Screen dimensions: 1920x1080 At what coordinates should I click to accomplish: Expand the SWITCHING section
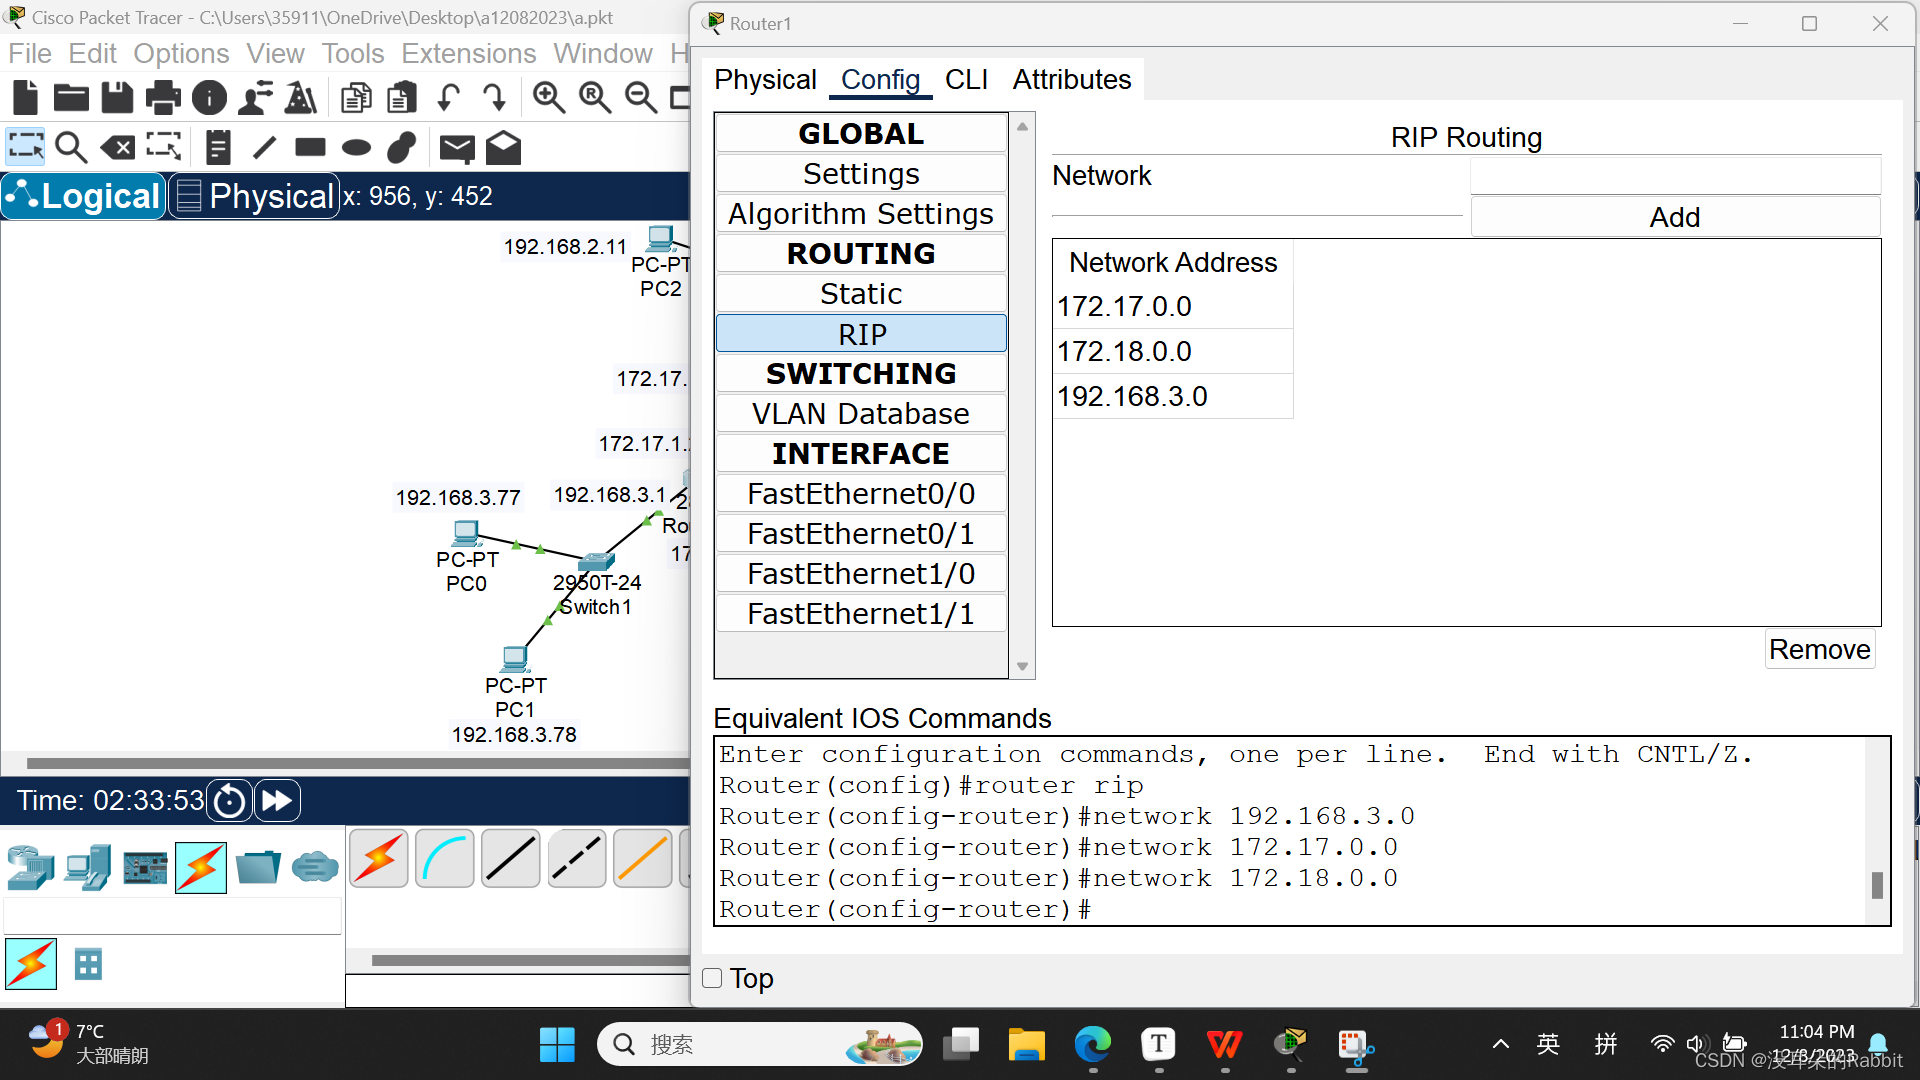[861, 373]
